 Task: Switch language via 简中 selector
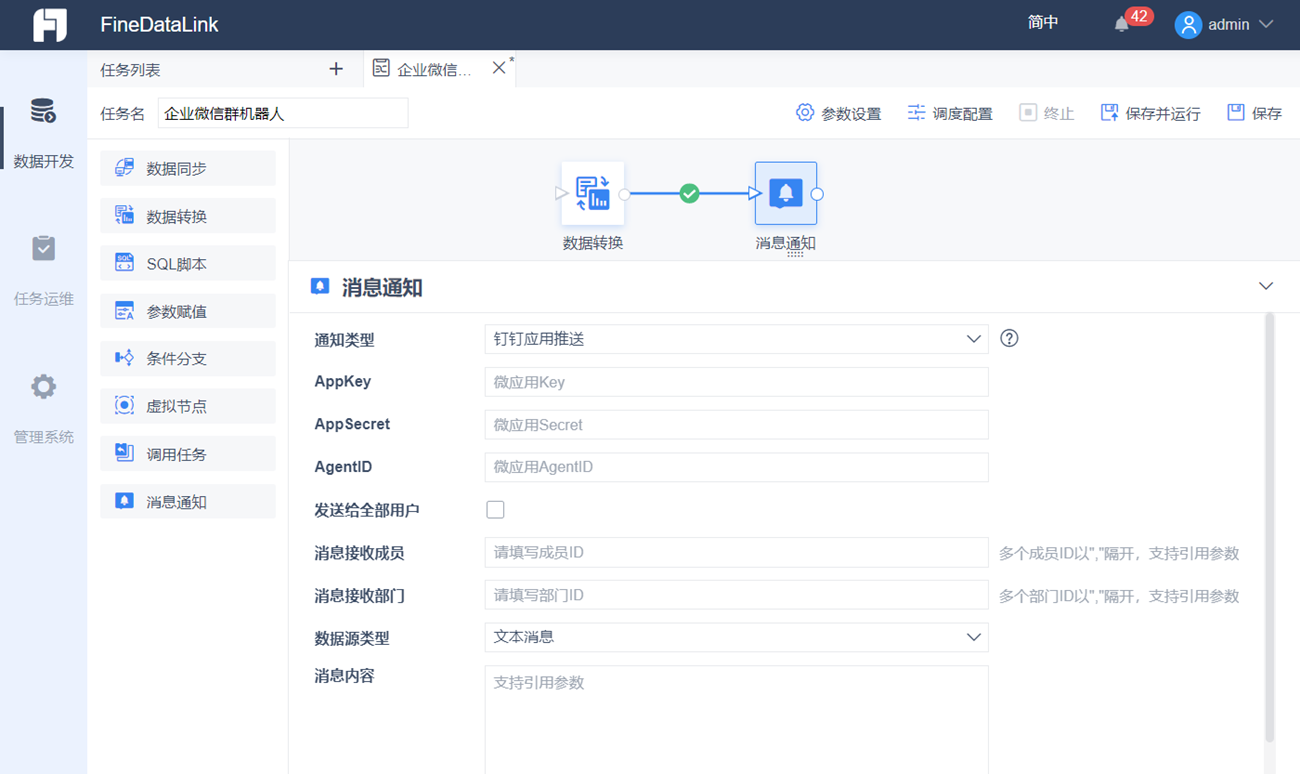pos(1043,23)
